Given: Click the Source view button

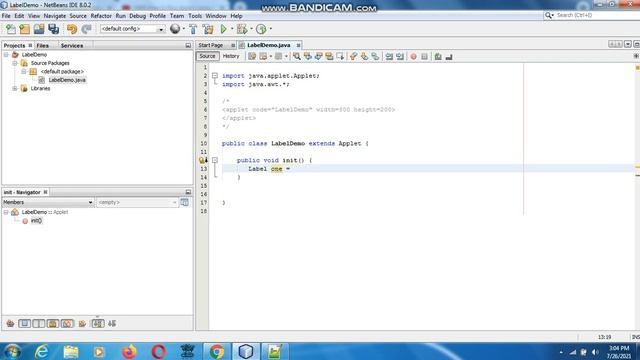Looking at the screenshot, I should click(207, 56).
